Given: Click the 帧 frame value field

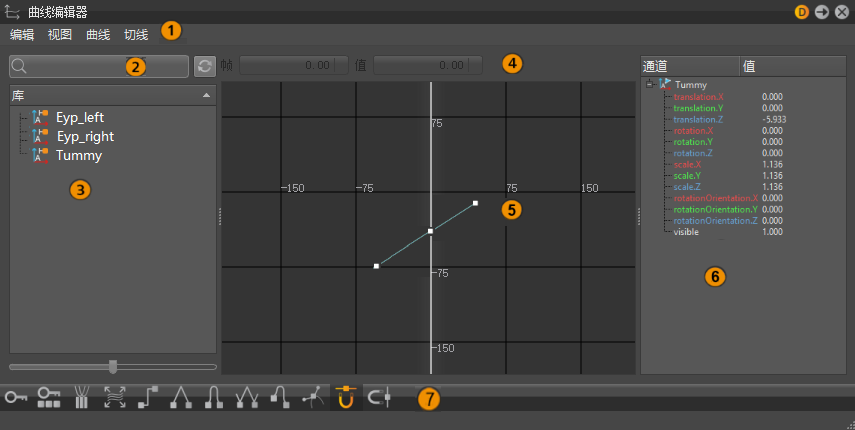Looking at the screenshot, I should (294, 65).
